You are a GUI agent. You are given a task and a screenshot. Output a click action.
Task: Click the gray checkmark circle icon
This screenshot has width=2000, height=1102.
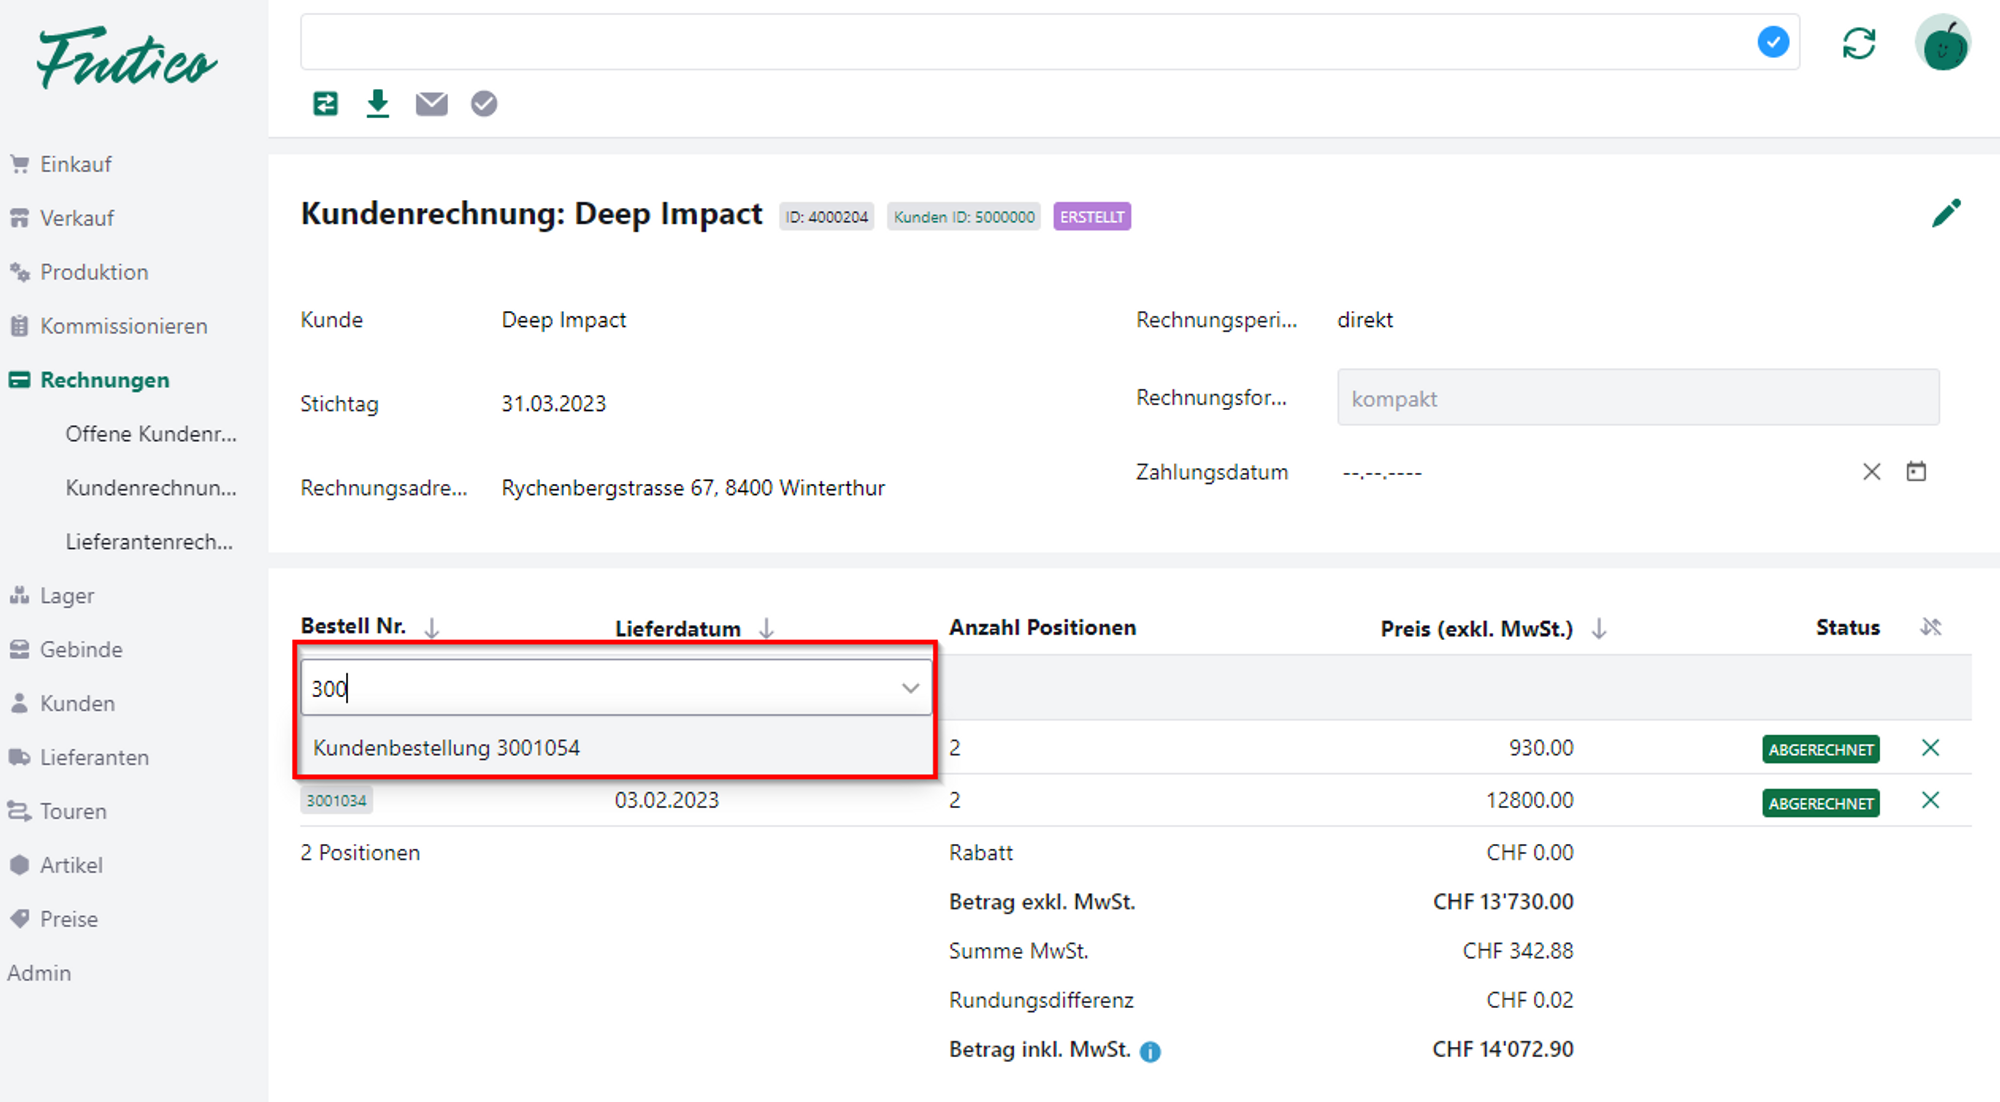(x=484, y=103)
